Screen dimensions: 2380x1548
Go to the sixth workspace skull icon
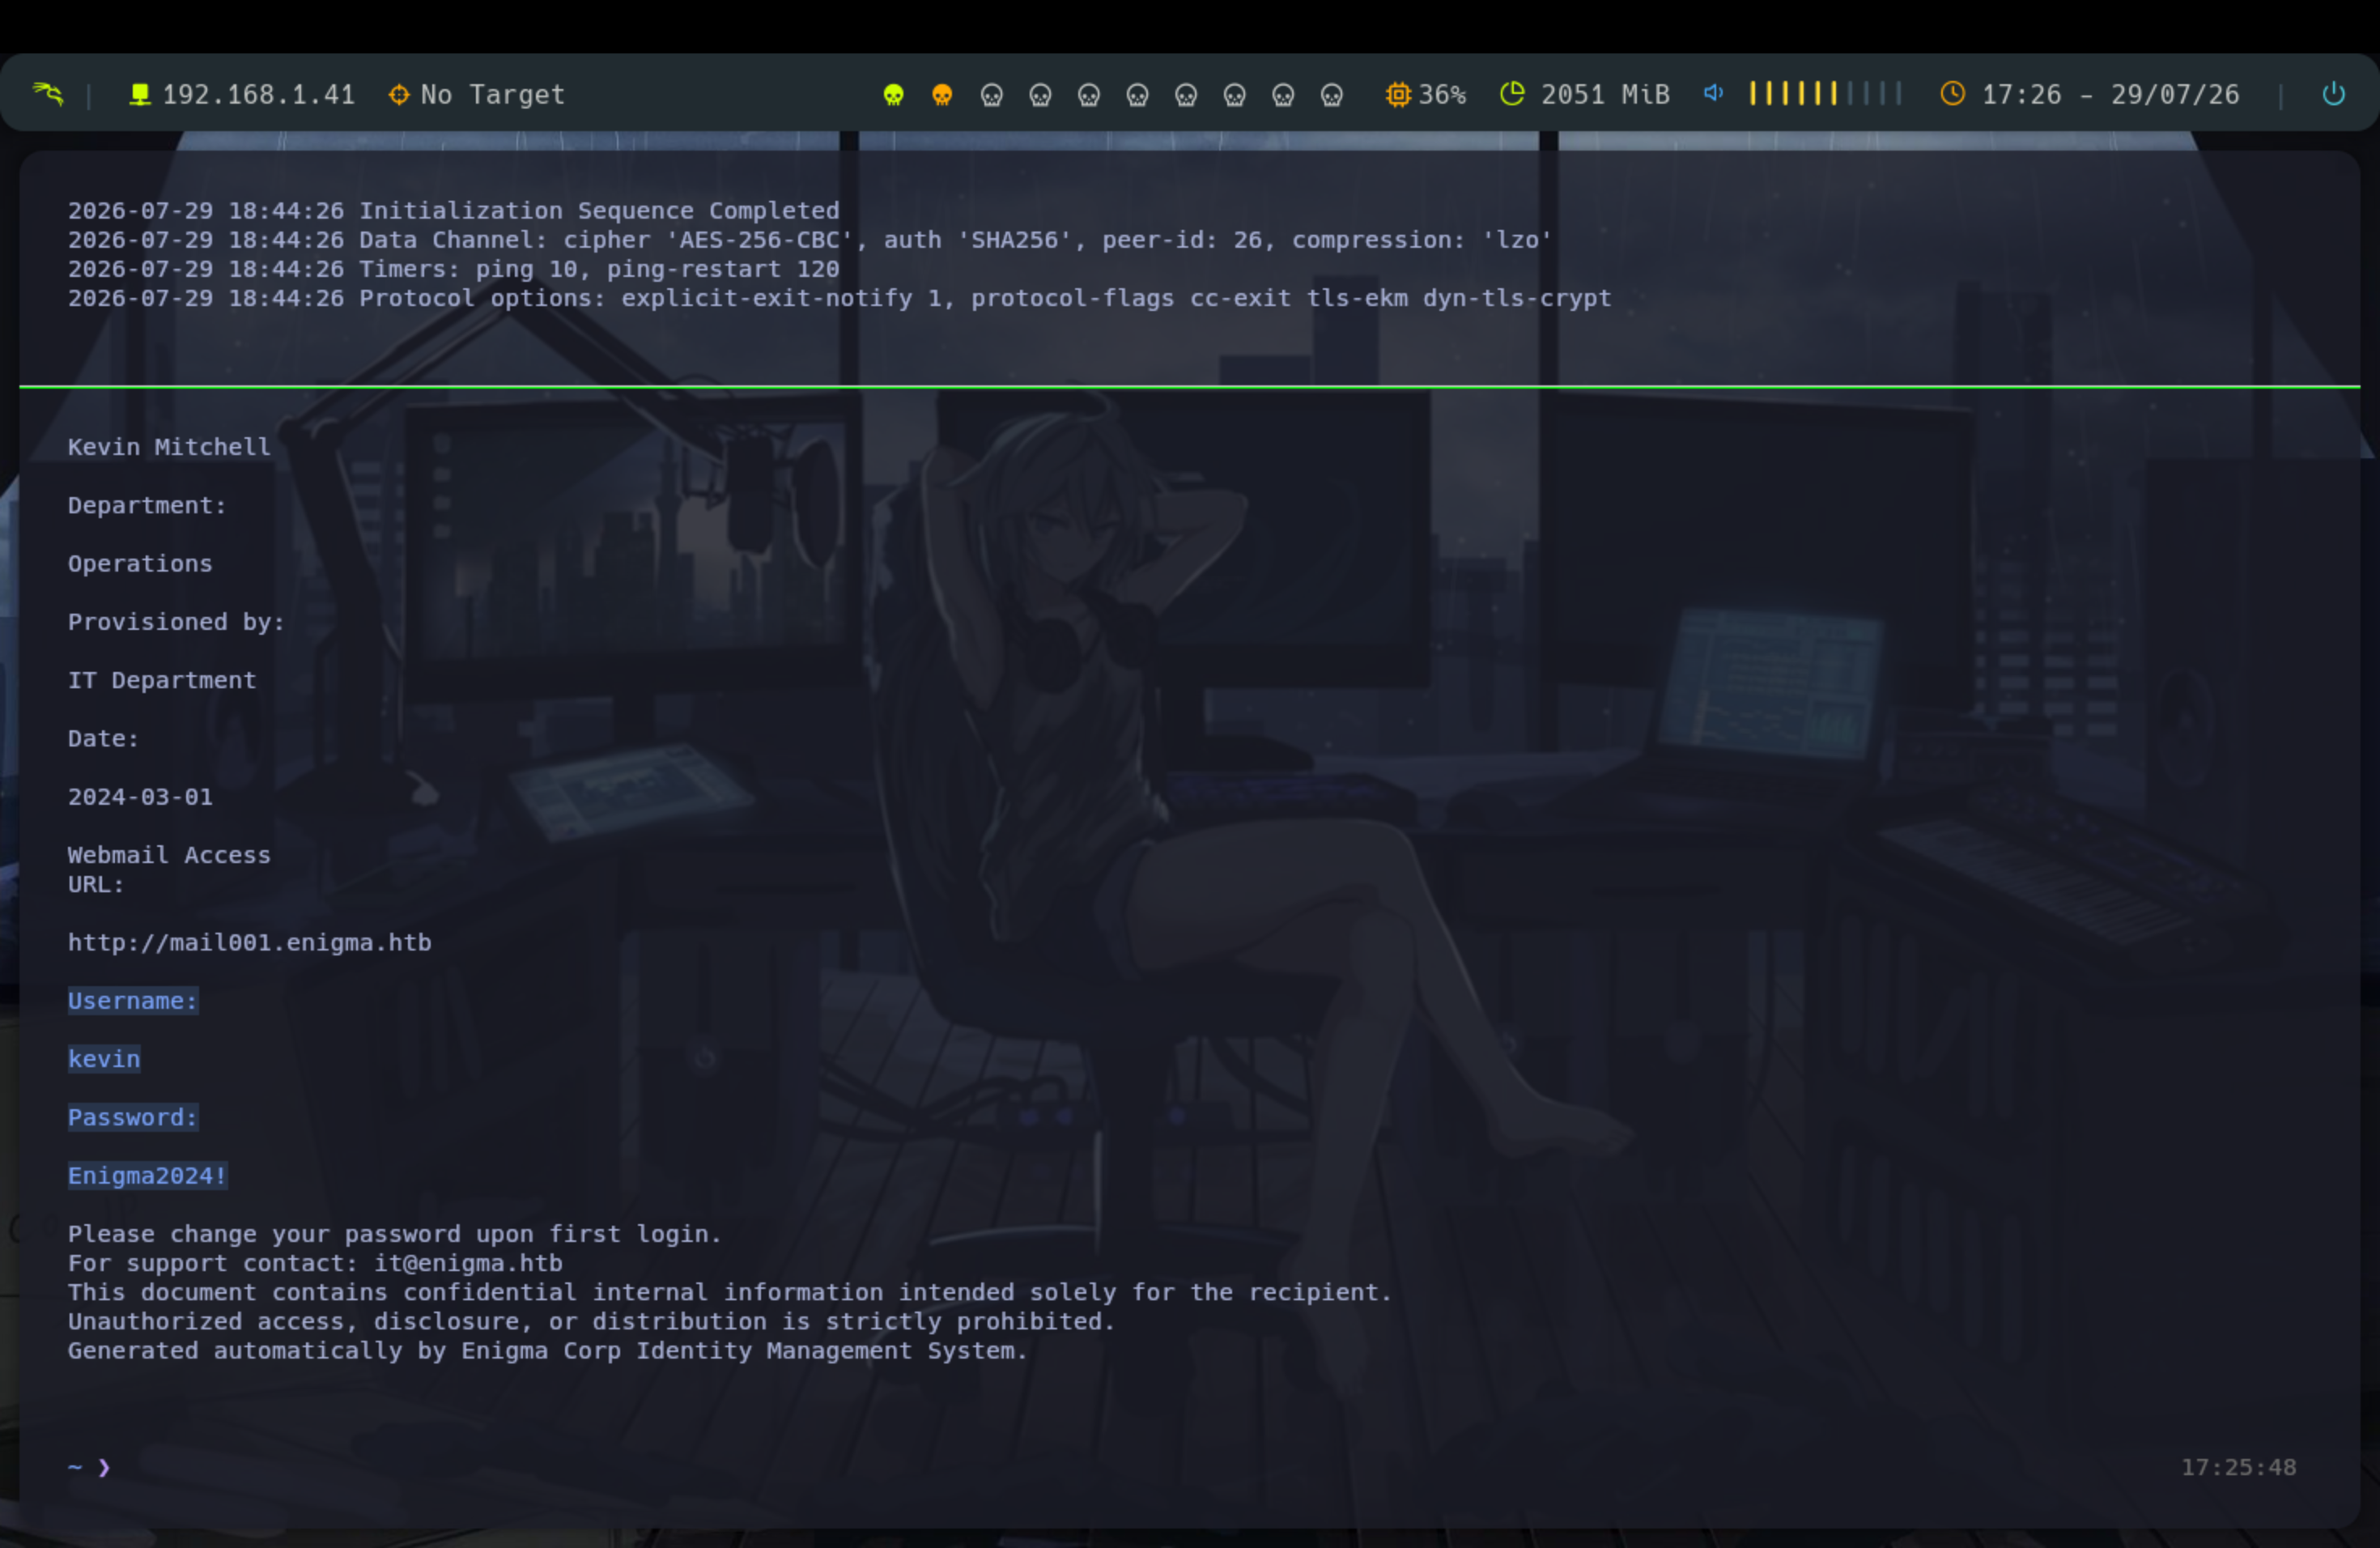[1137, 95]
